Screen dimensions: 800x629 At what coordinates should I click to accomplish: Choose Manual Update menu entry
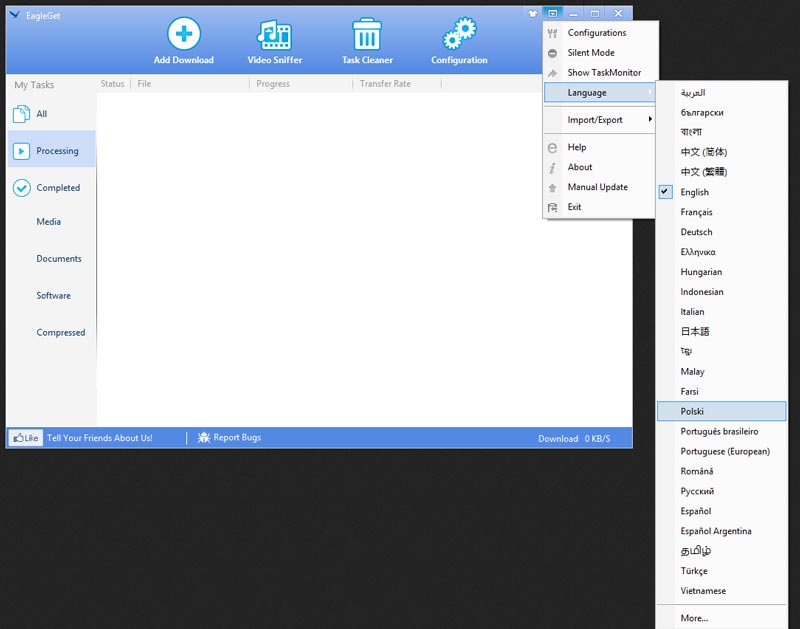click(x=599, y=187)
